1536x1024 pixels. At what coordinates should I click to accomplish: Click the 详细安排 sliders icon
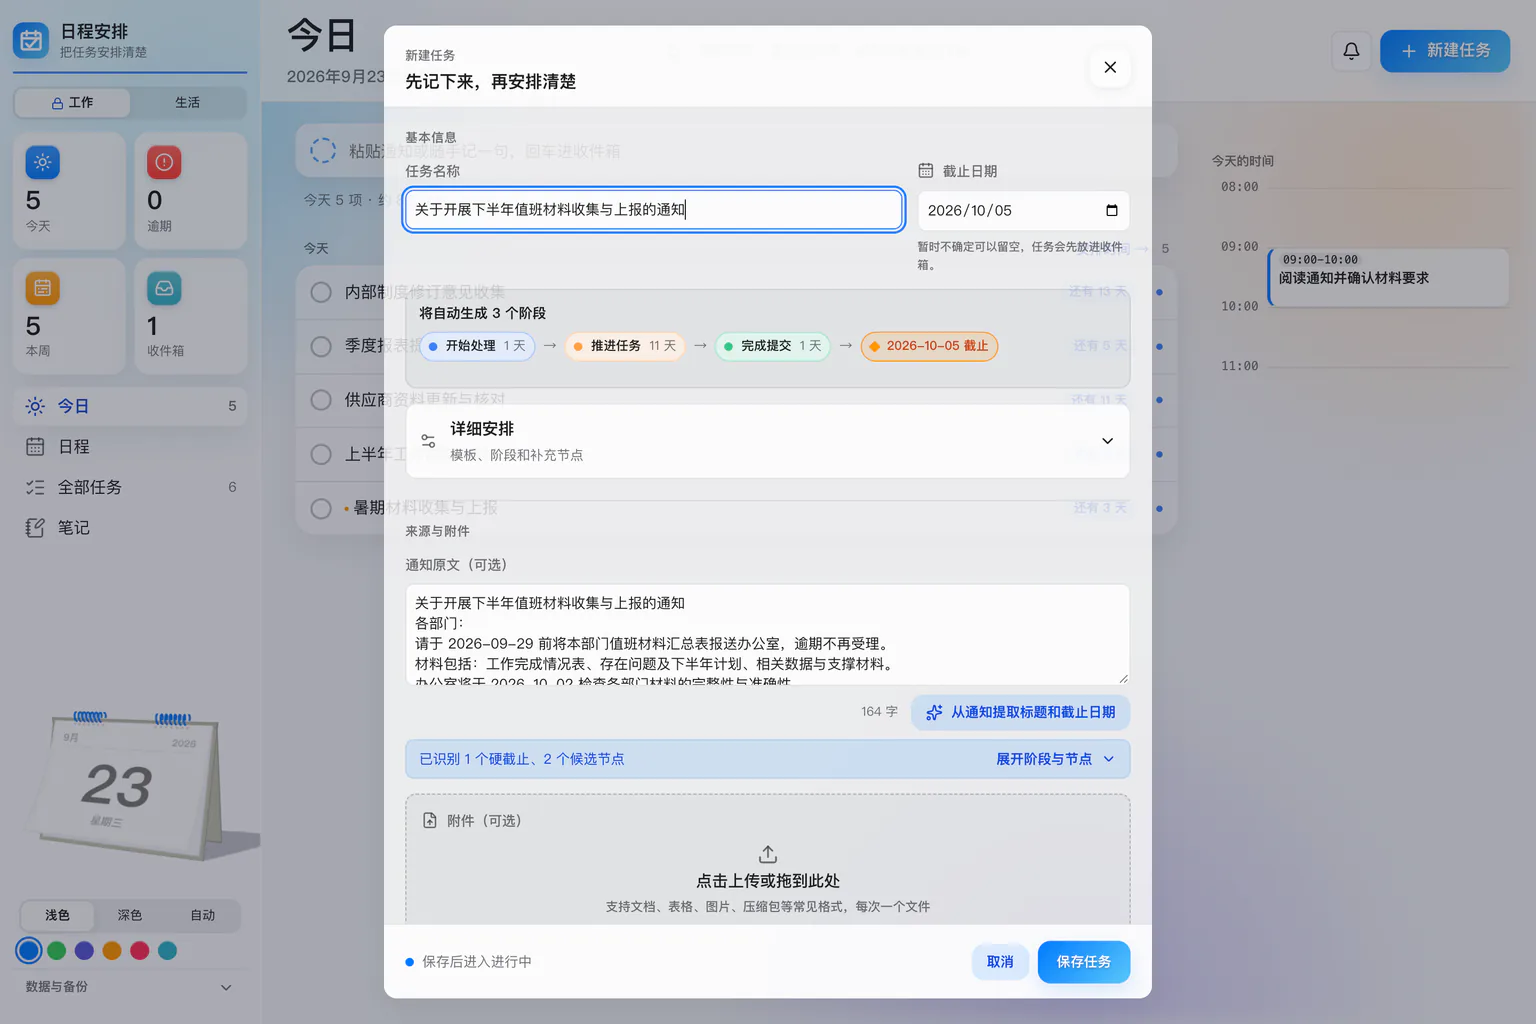point(428,441)
